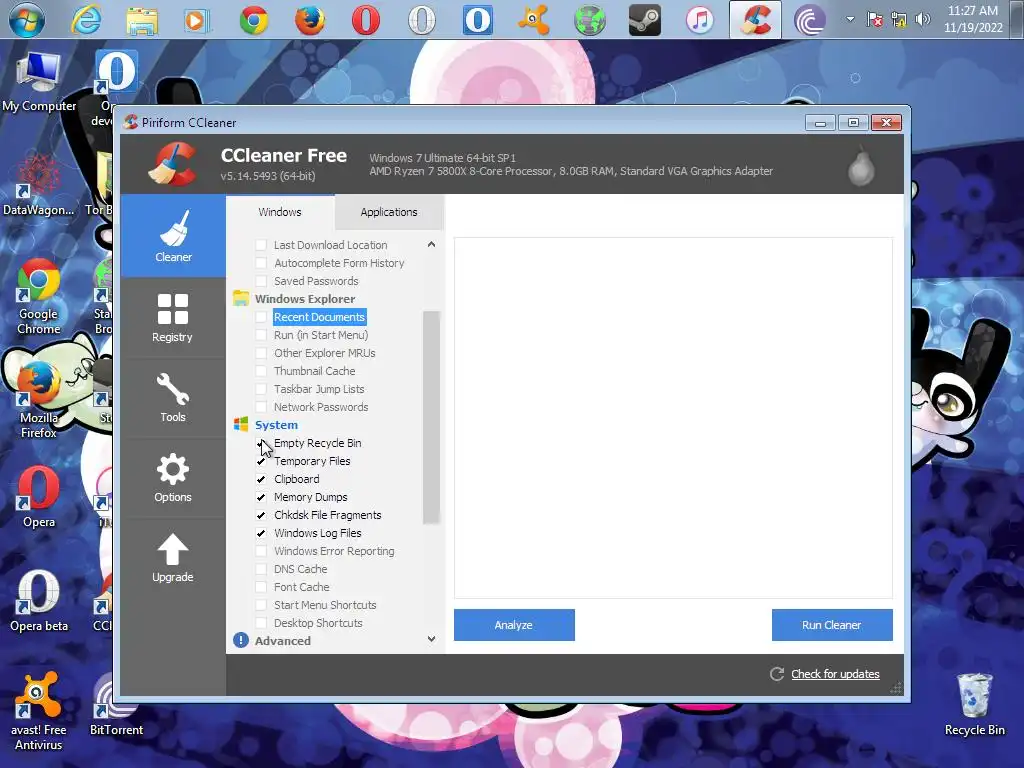Open the Recycle Bin desktop icon

click(974, 705)
